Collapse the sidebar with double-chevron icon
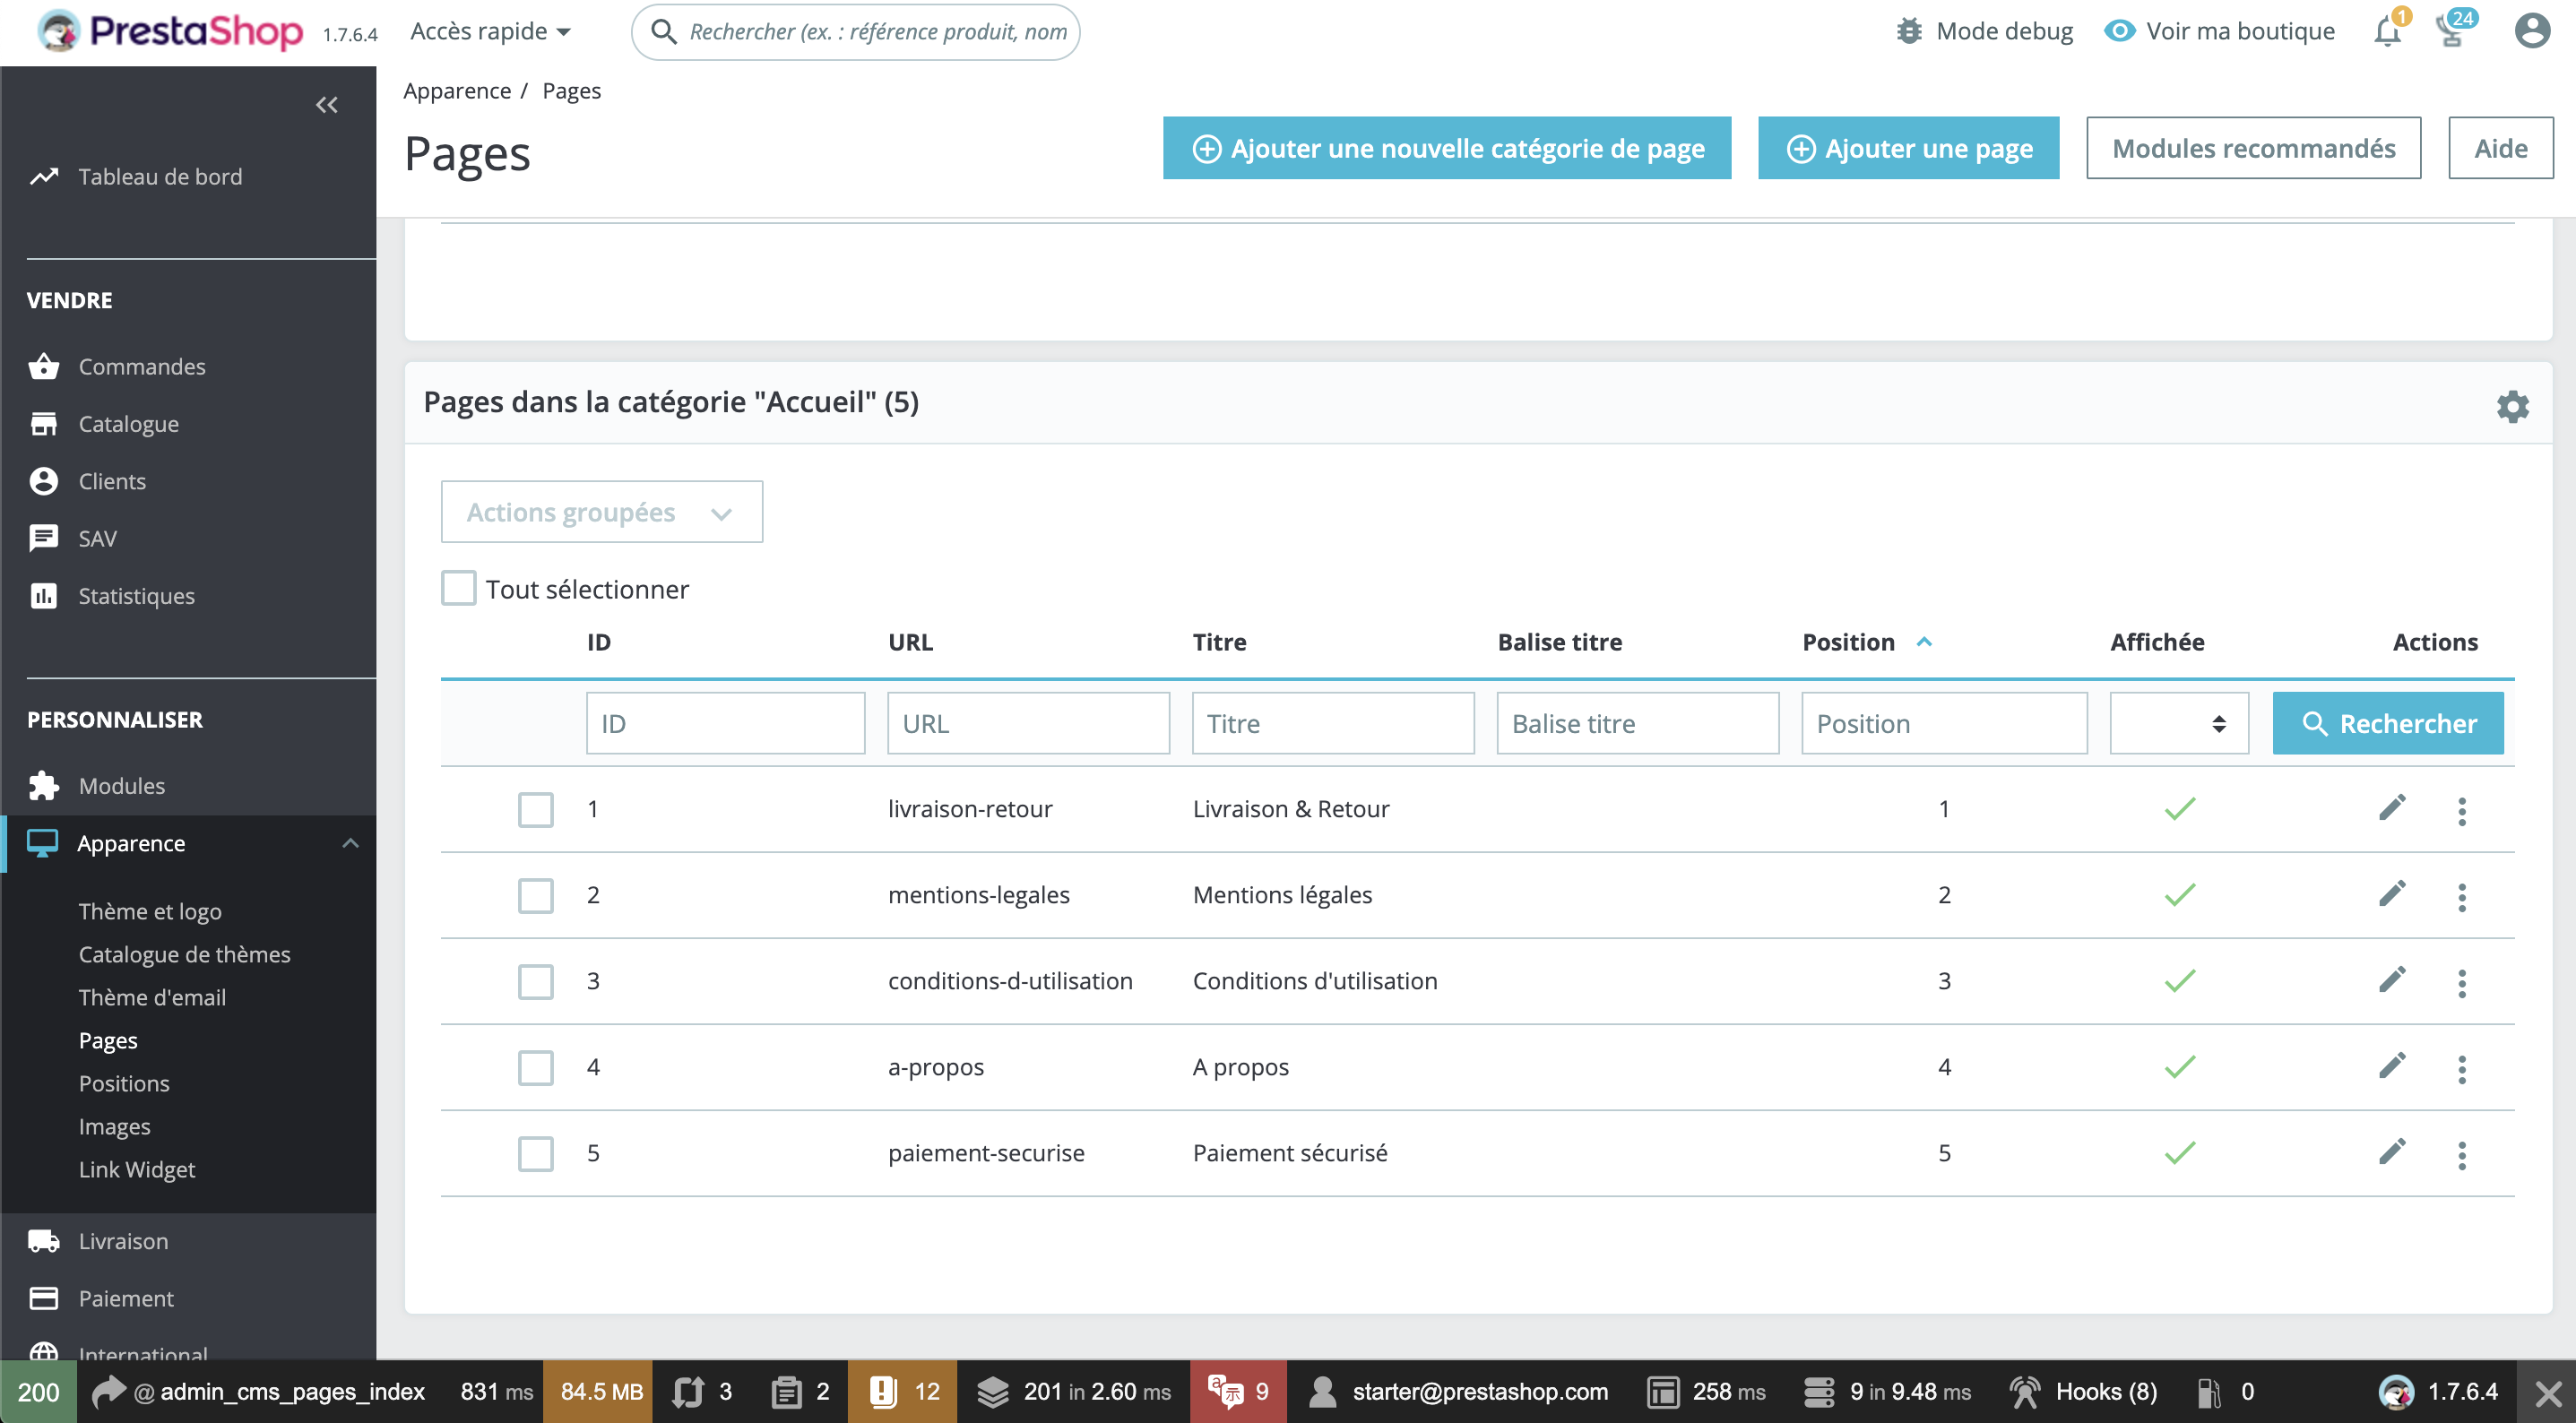2576x1423 pixels. click(326, 104)
